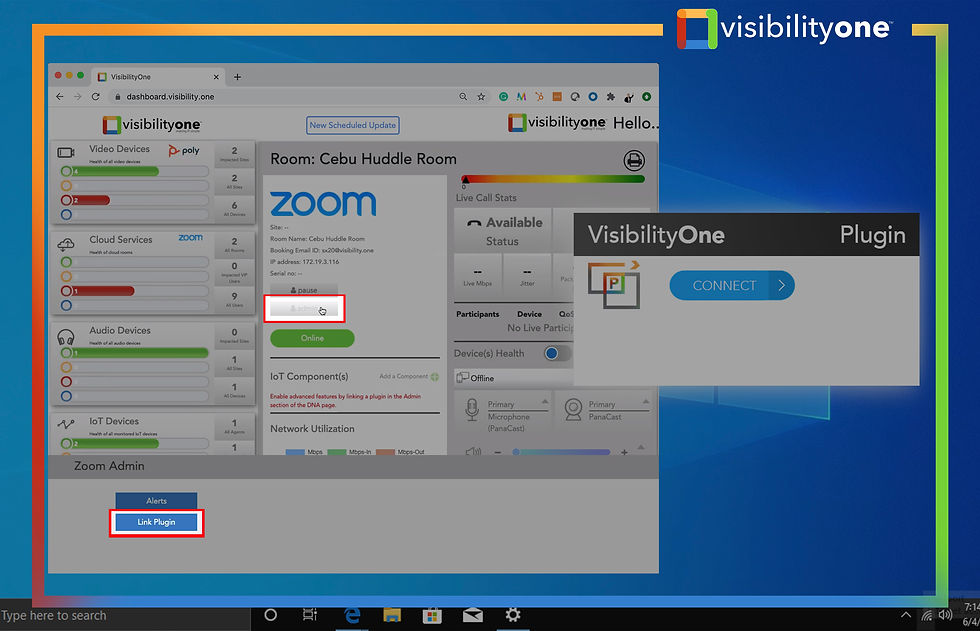
Task: Launch Microsoft Edge from the taskbar
Action: click(352, 615)
